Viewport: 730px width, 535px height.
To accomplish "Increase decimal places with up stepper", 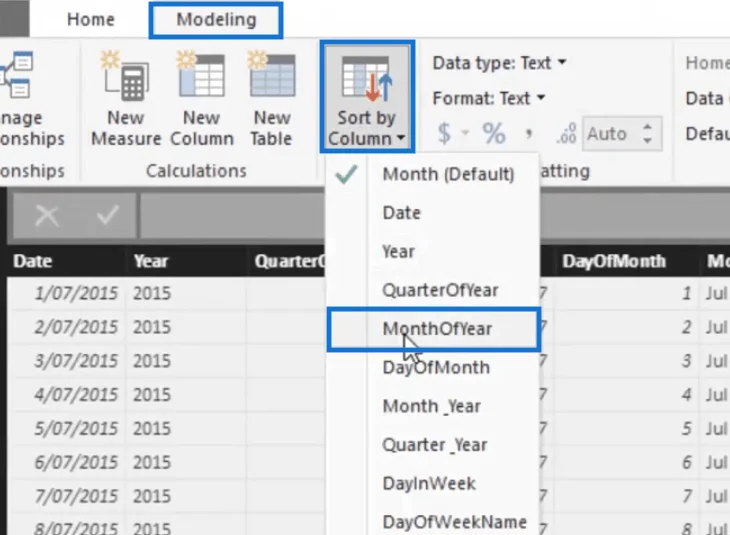I will pos(647,127).
